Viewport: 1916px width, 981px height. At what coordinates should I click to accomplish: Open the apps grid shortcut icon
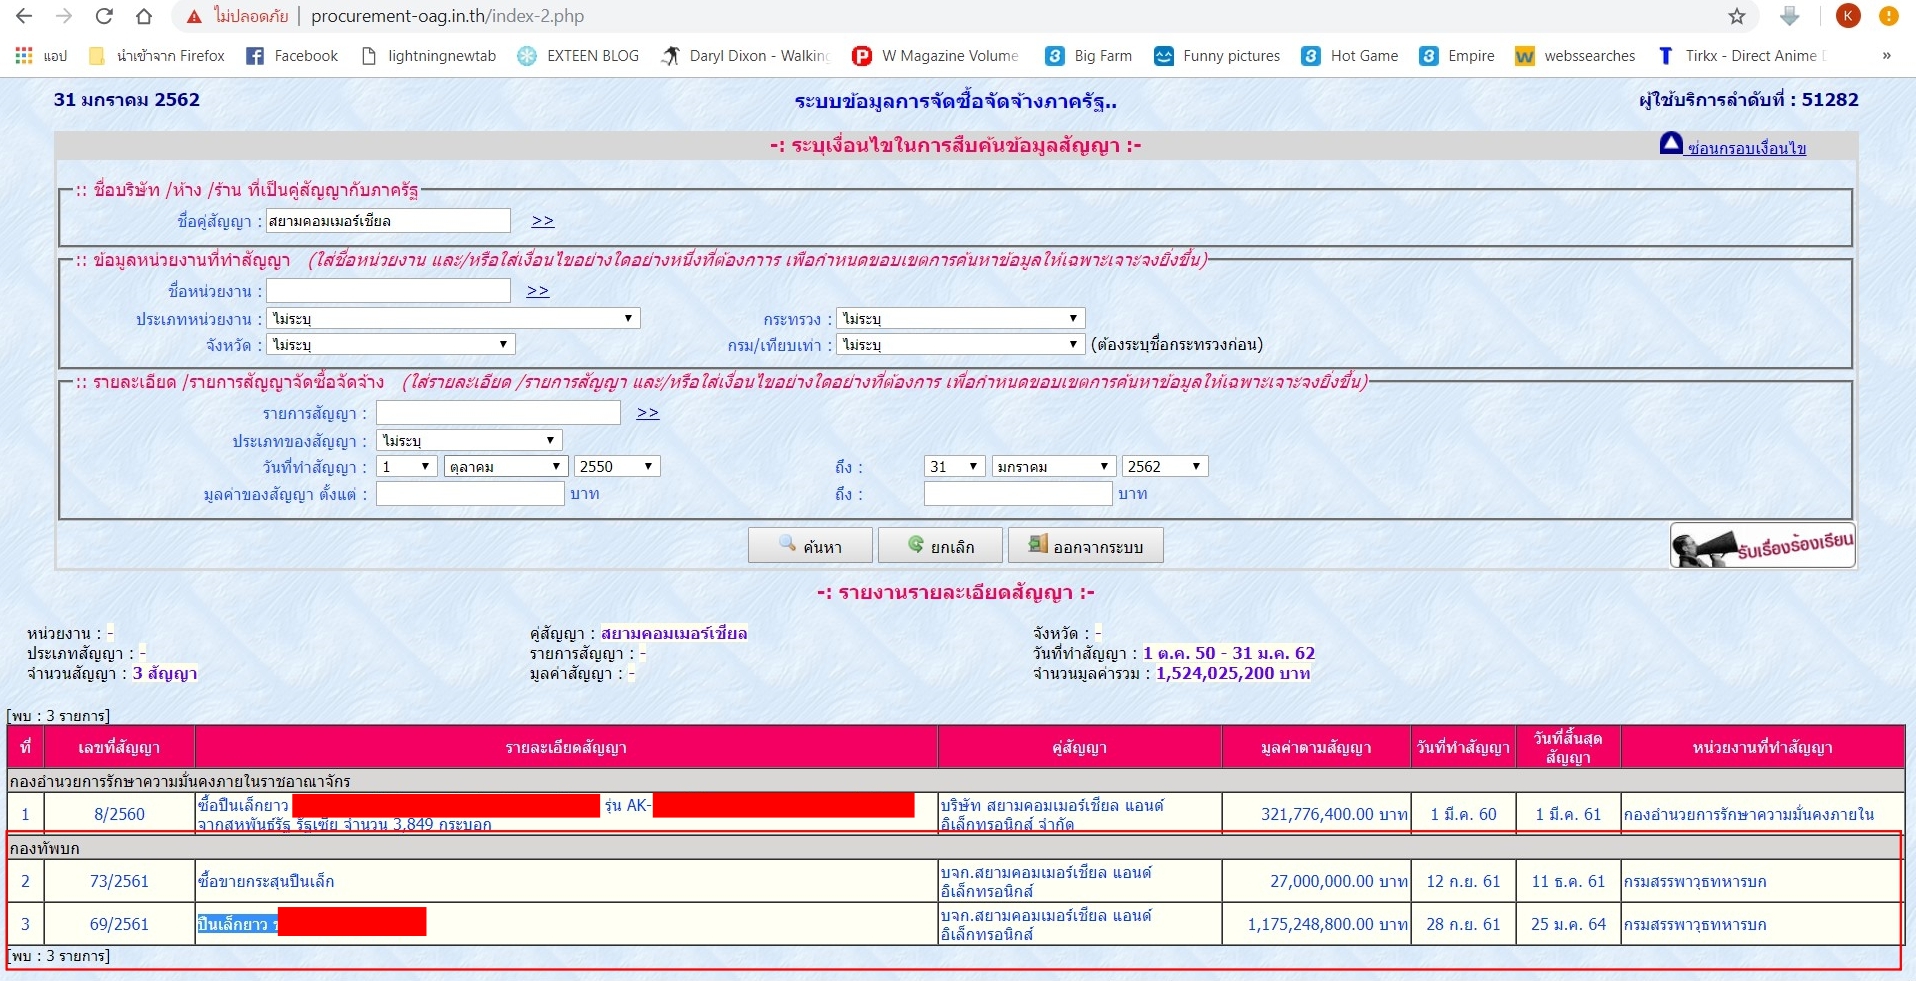24,56
